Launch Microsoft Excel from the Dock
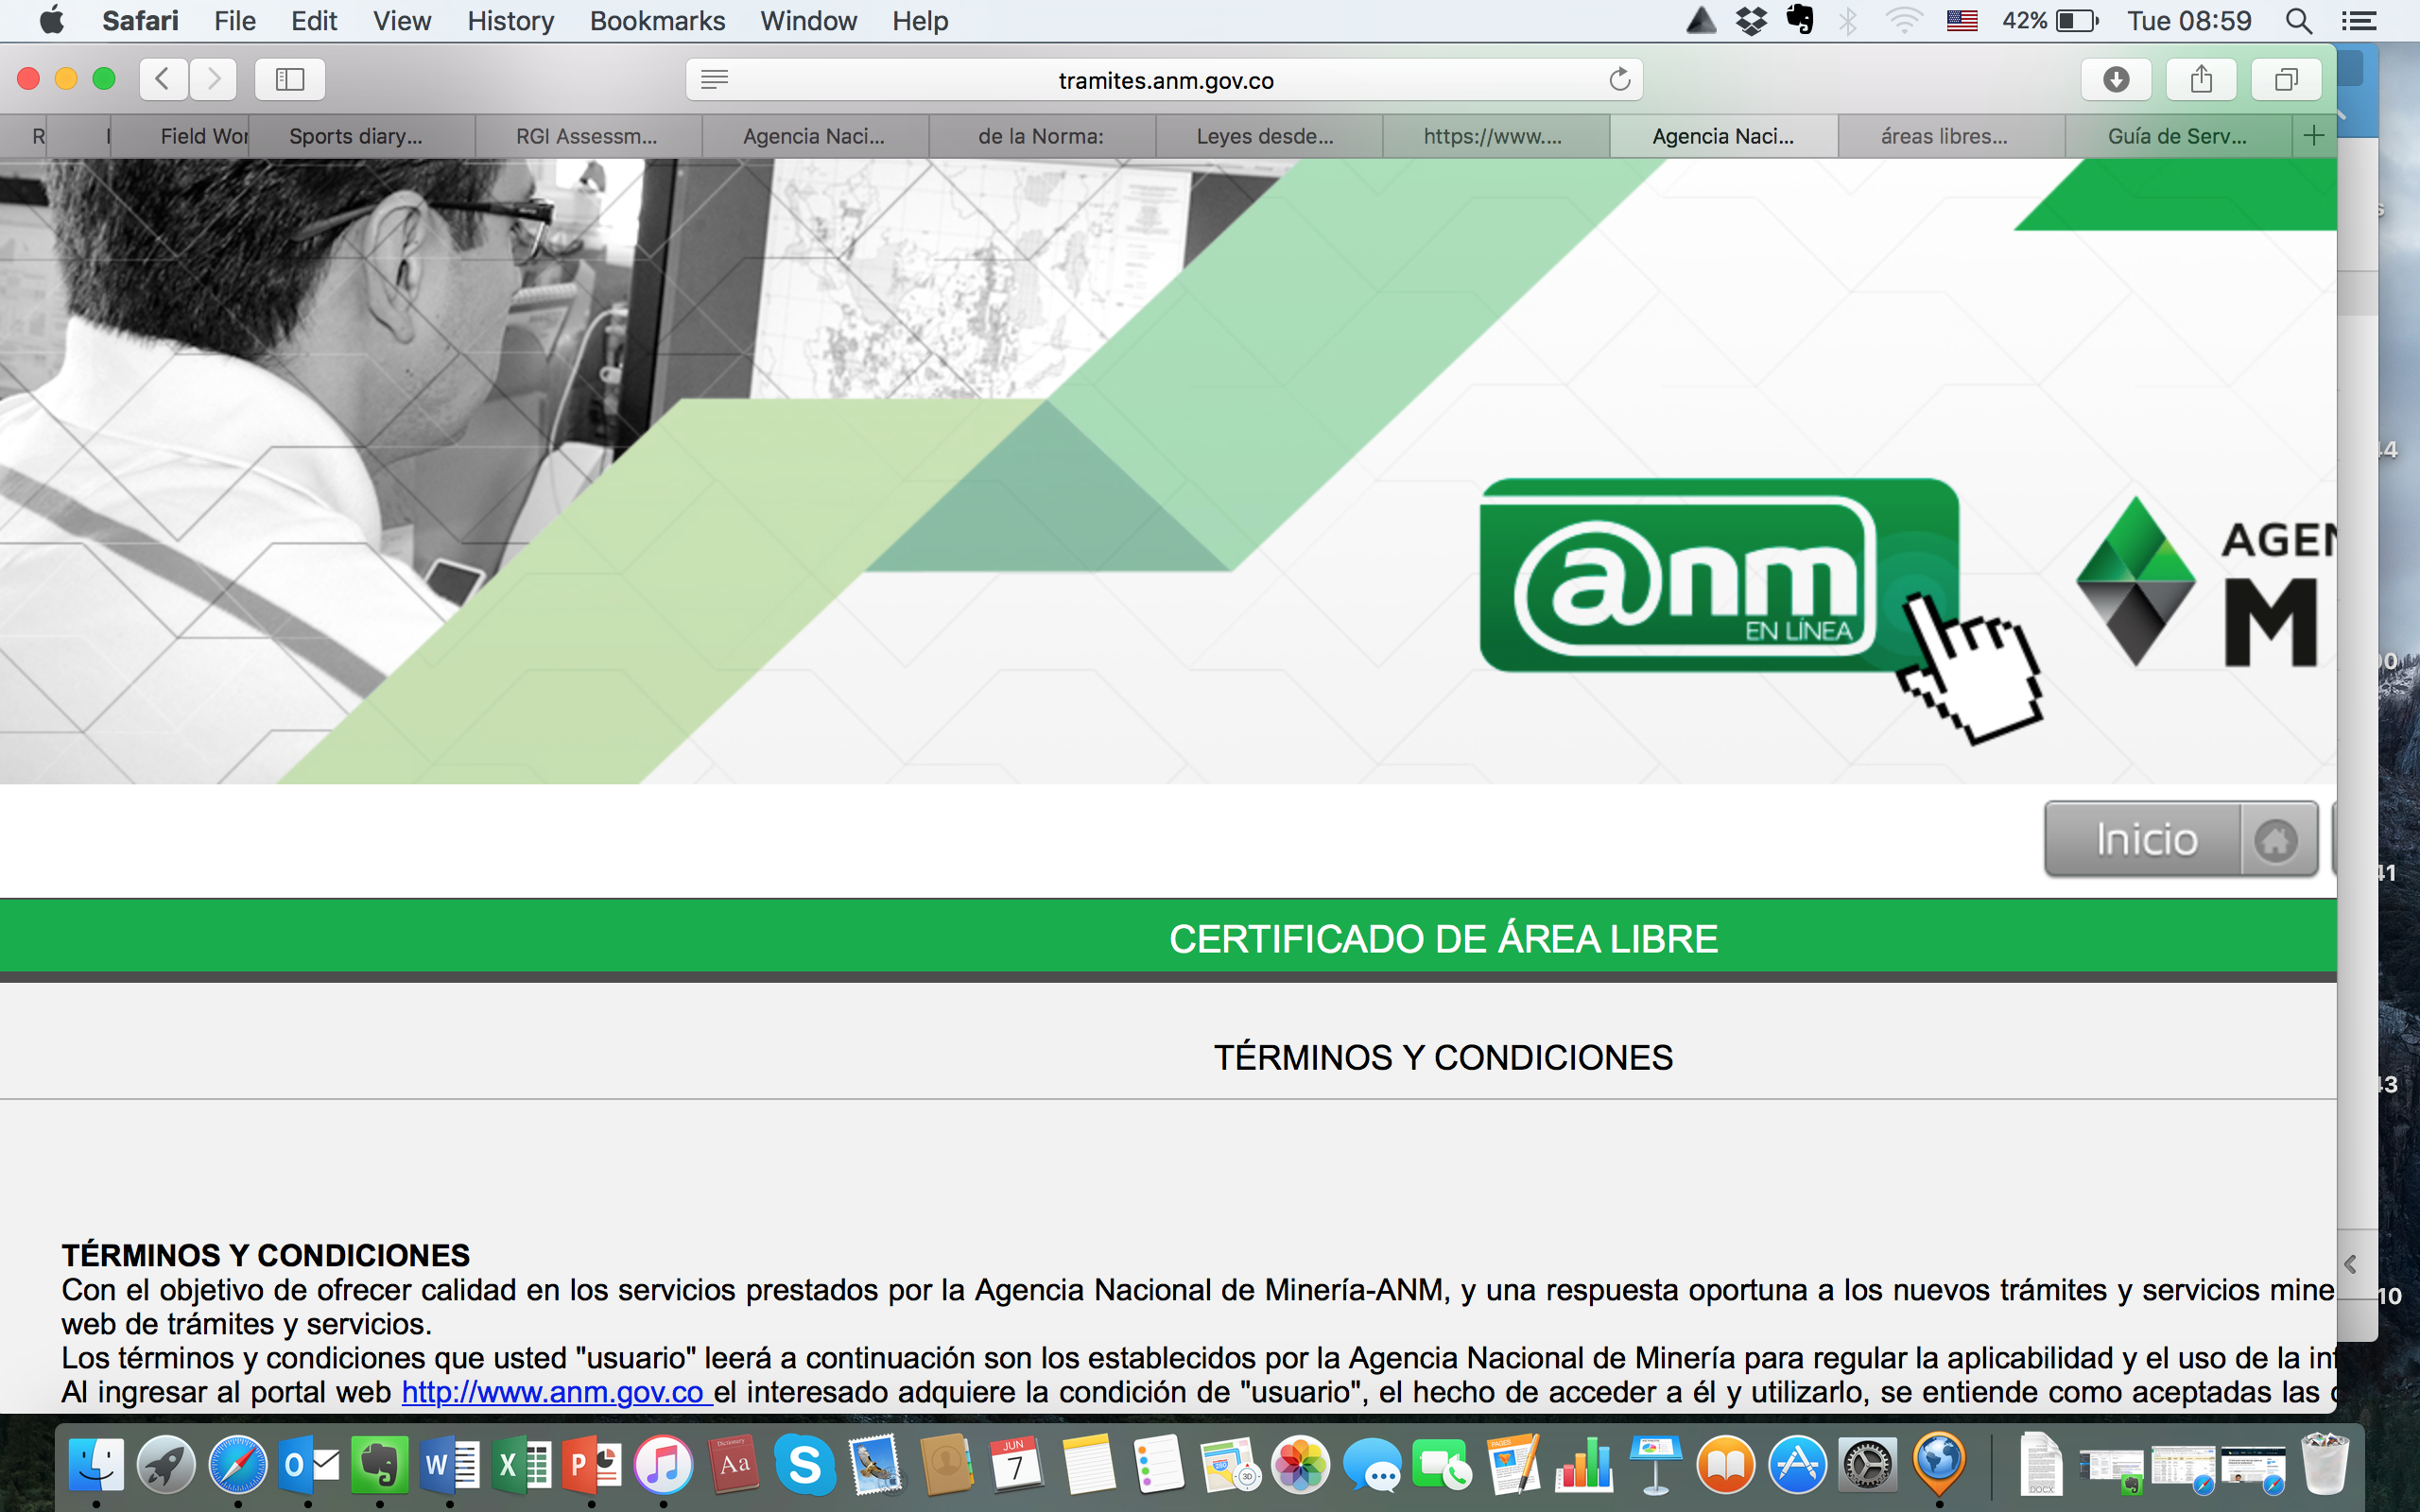 tap(521, 1465)
